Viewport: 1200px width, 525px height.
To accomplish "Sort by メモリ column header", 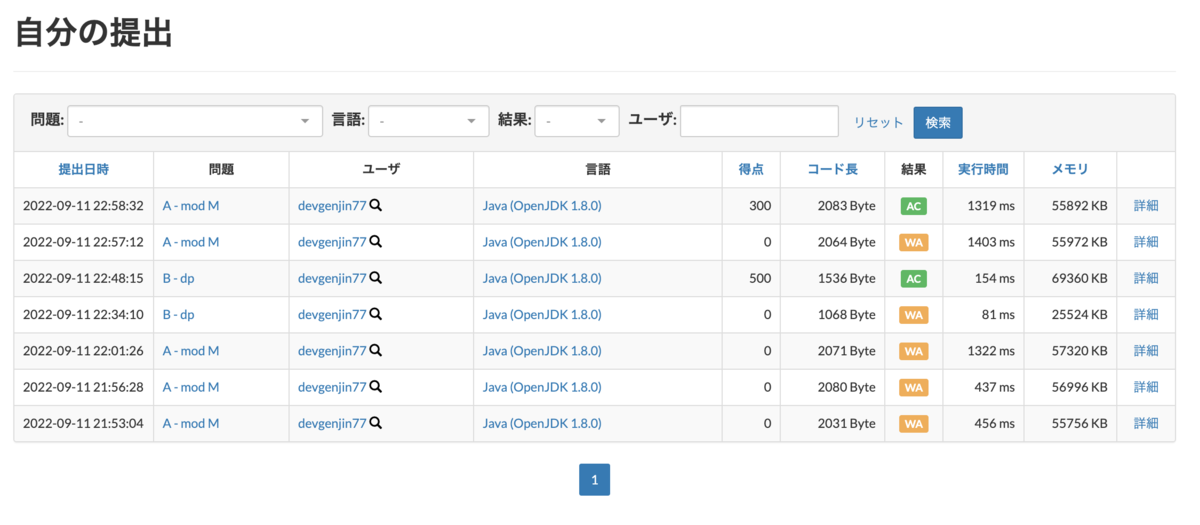I will coord(1070,170).
